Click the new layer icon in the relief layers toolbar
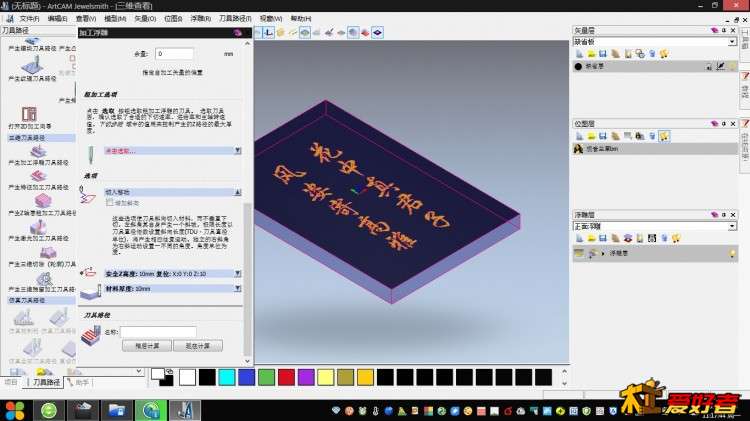The height and width of the screenshot is (421, 750). 579,238
